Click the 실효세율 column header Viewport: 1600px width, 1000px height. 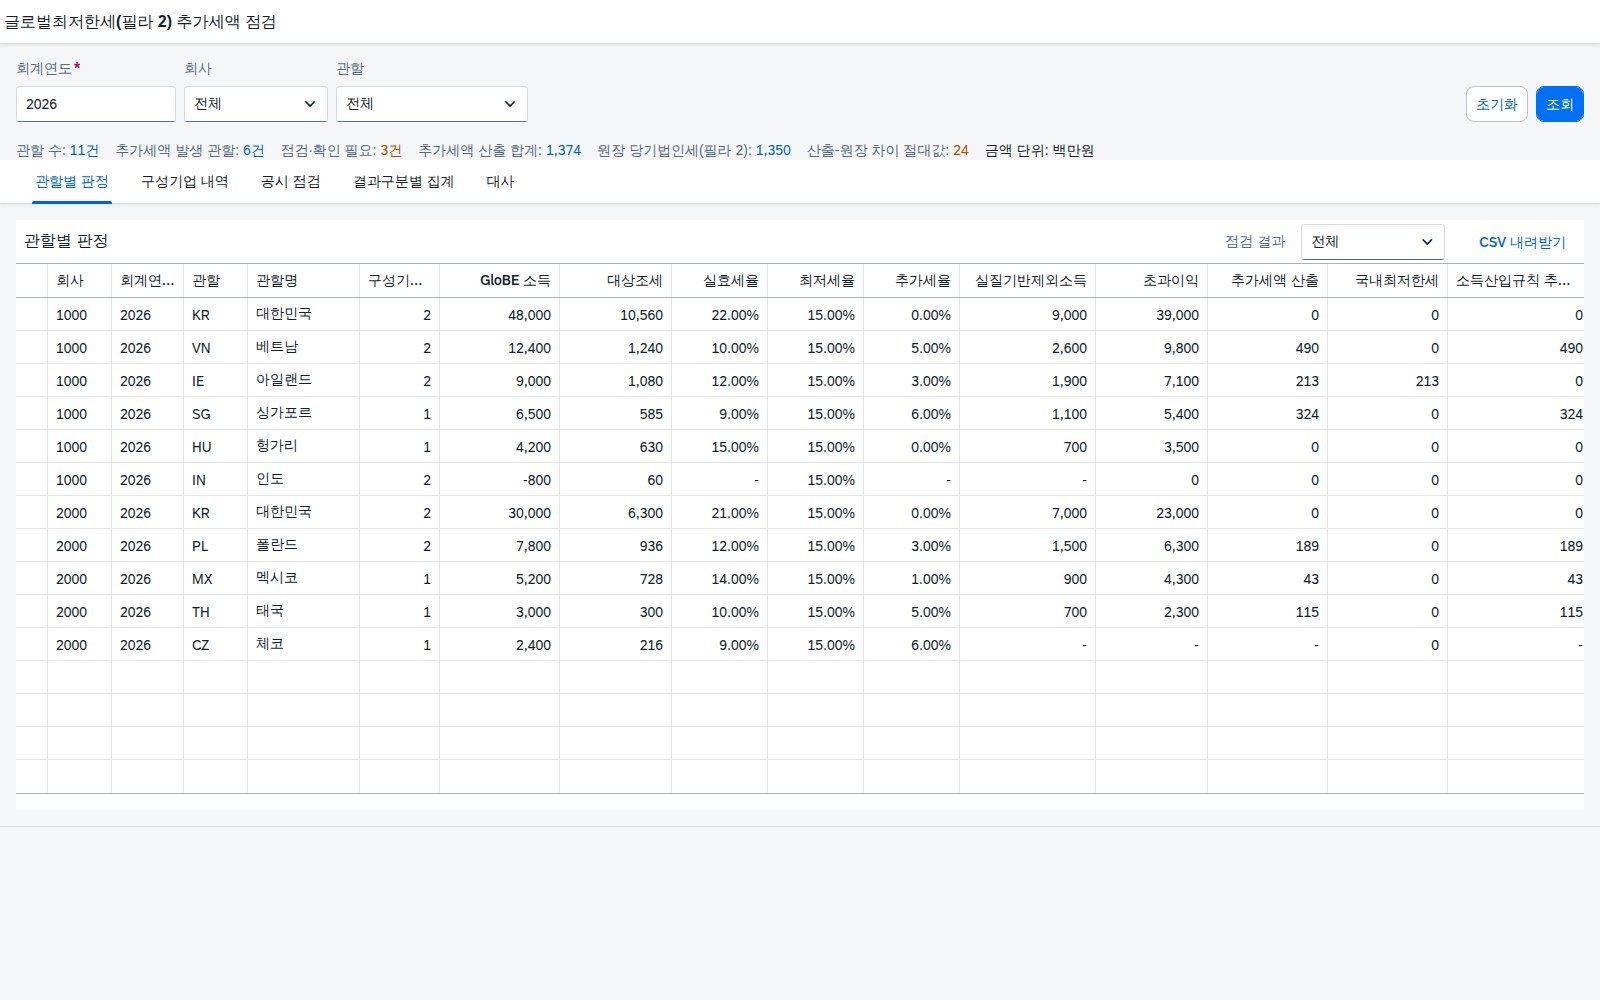[x=720, y=281]
